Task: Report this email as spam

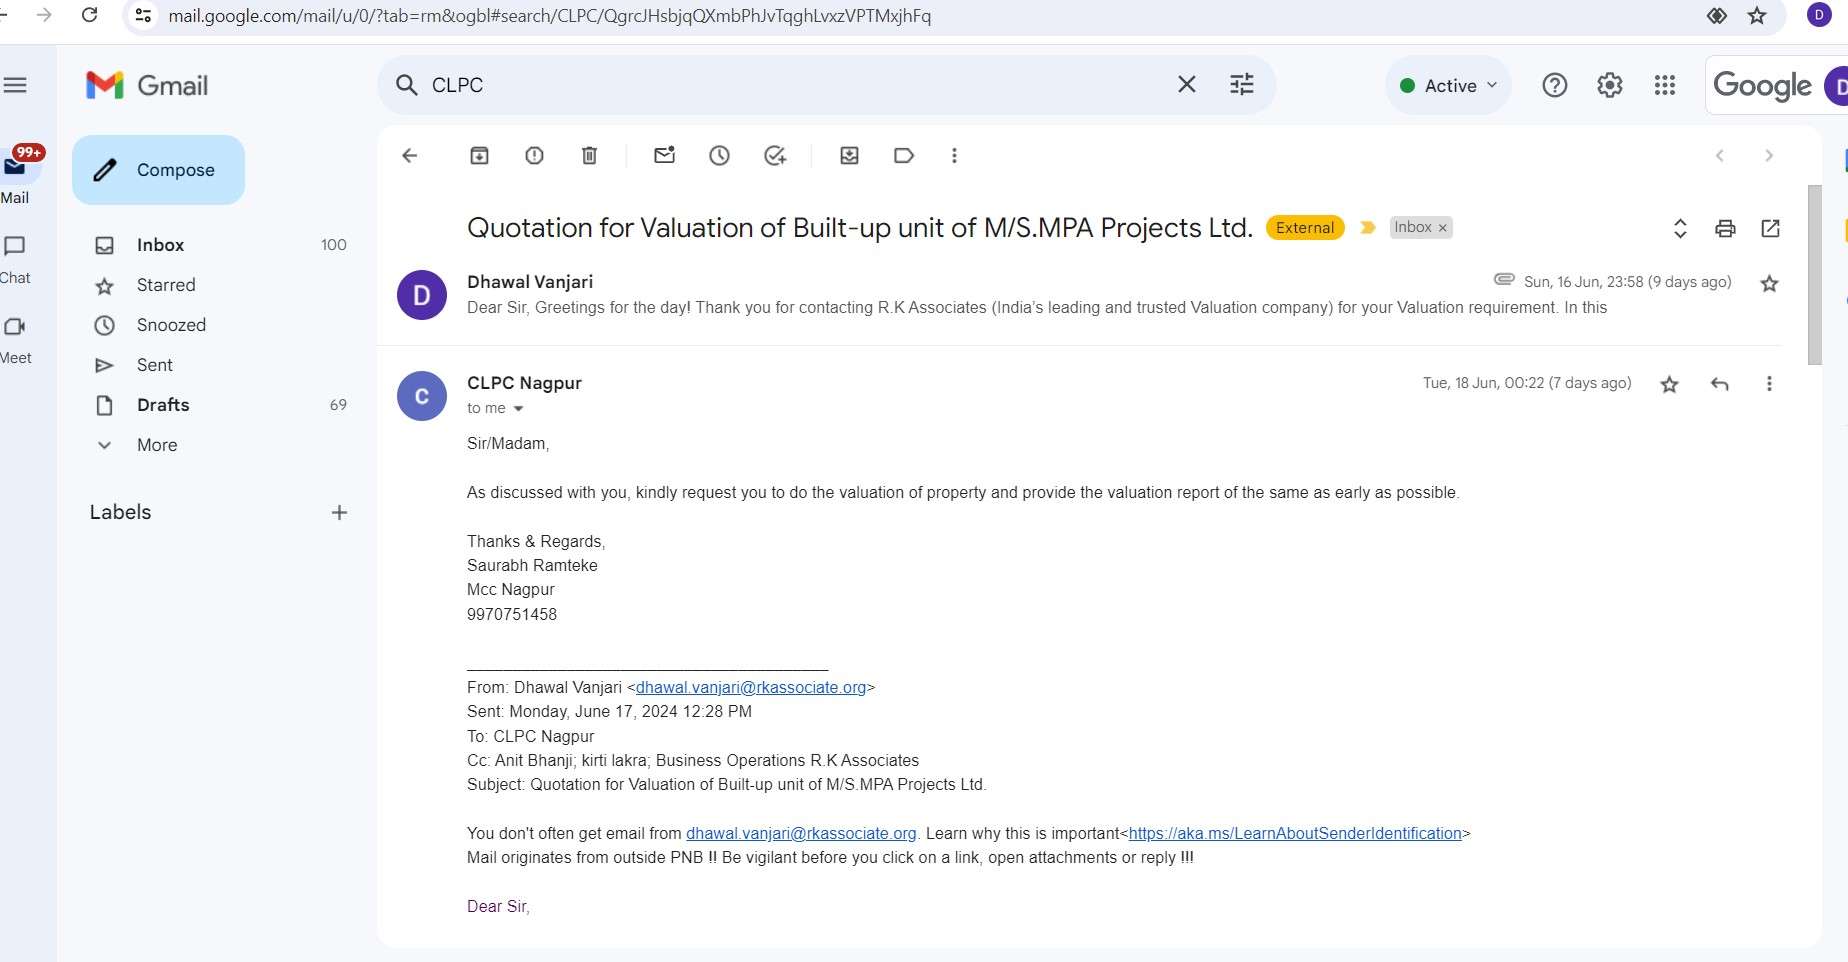Action: pos(535,156)
